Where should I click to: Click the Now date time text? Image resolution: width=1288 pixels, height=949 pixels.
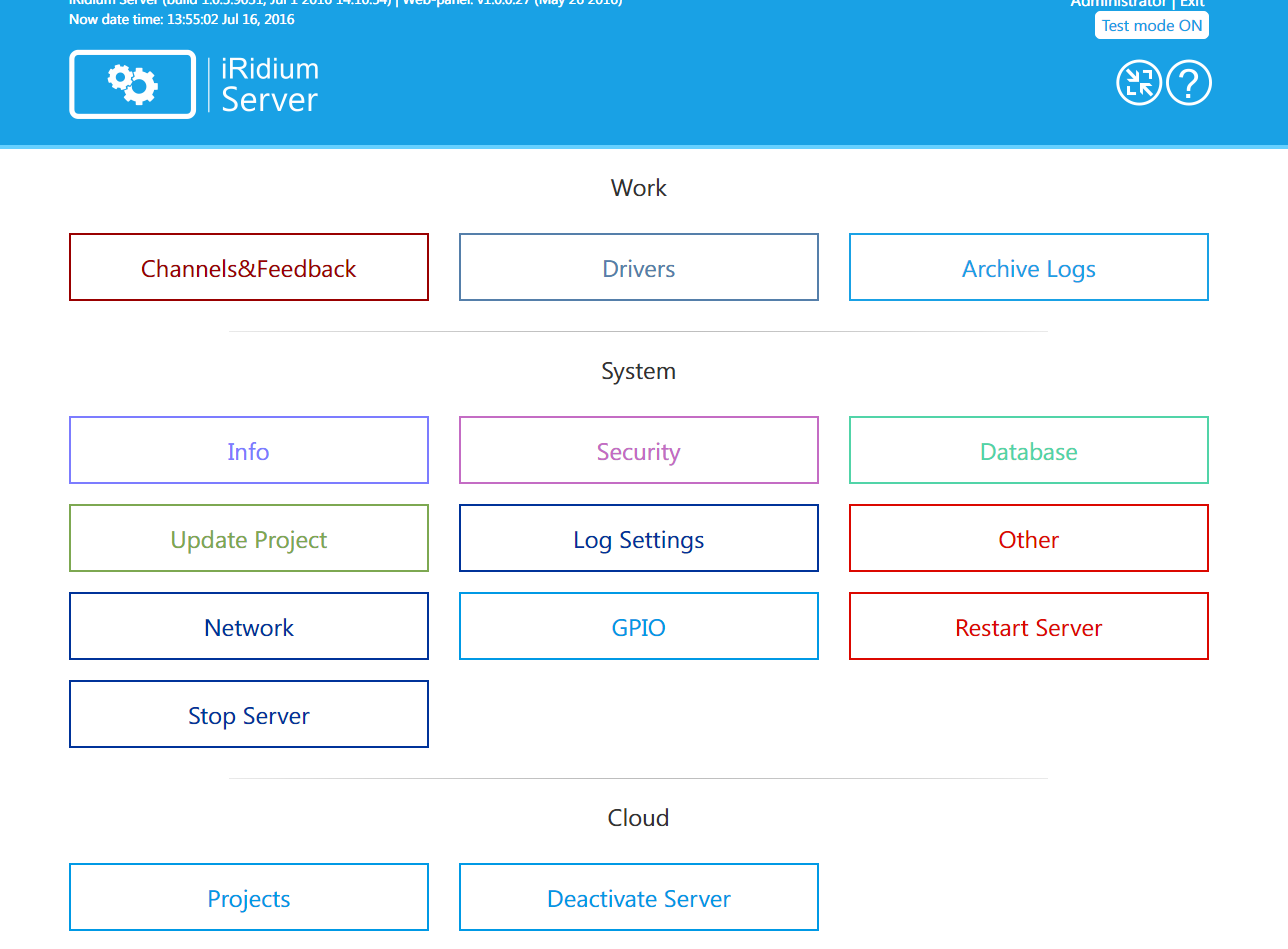click(x=182, y=19)
